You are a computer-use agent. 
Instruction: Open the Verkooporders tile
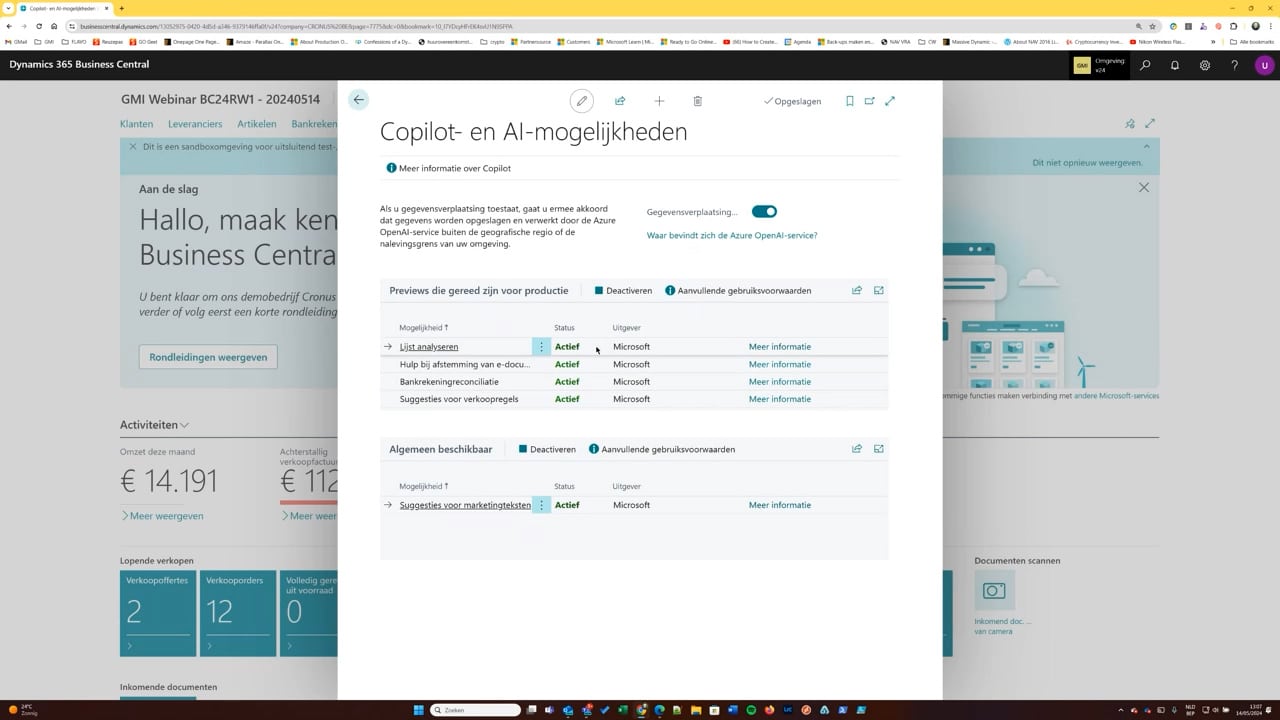[238, 613]
